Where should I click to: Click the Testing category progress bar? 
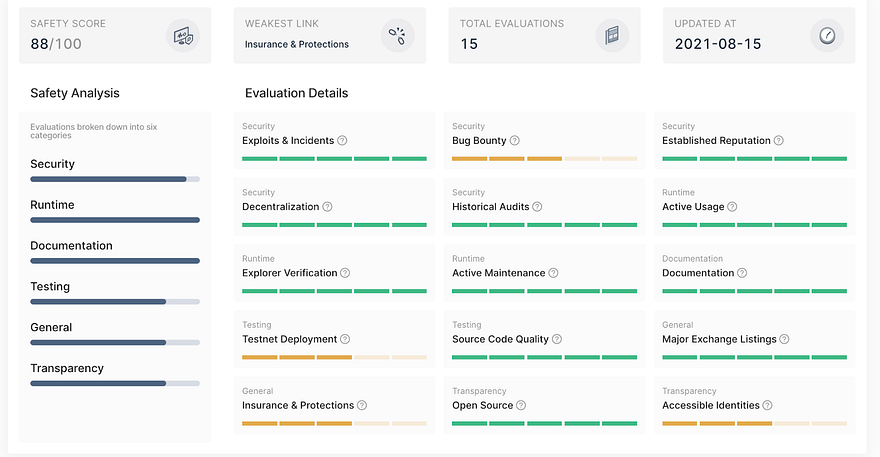tap(115, 302)
